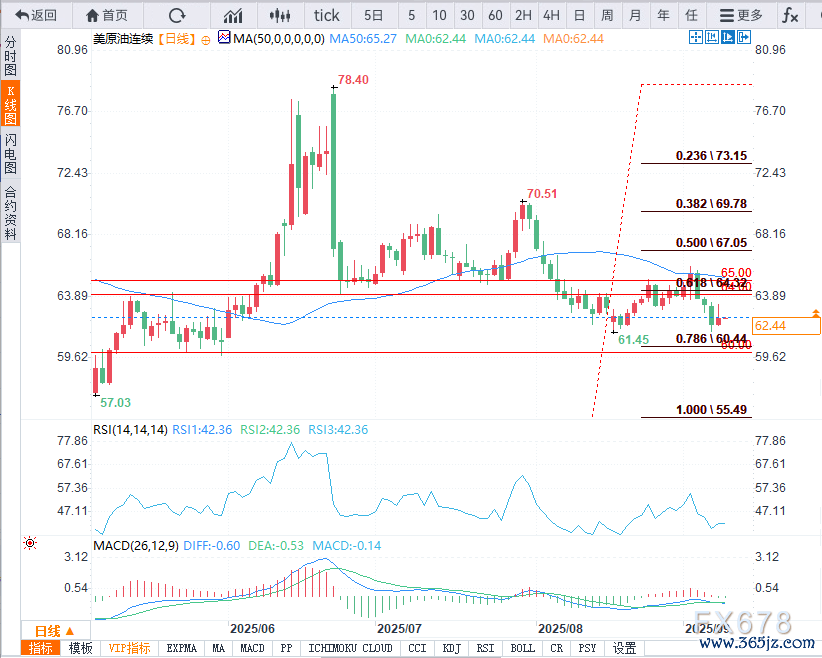Screen dimensions: 822x658
Task: Click the red gear icon by MACD panel
Action: [x=29, y=543]
